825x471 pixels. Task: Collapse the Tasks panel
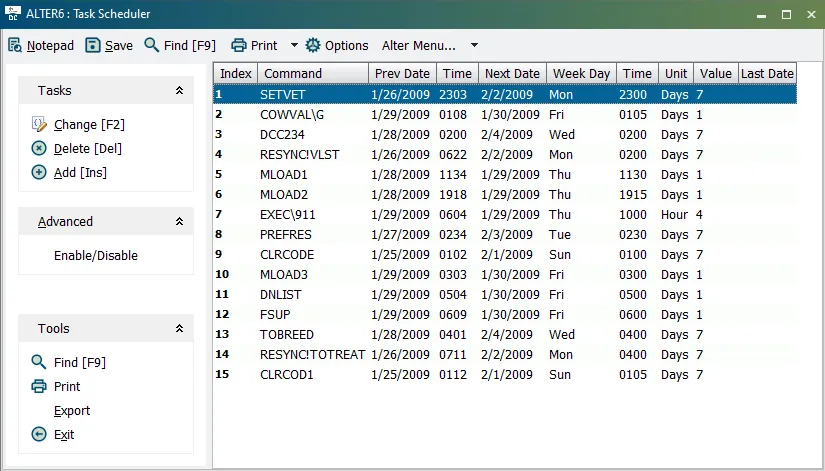[x=179, y=91]
